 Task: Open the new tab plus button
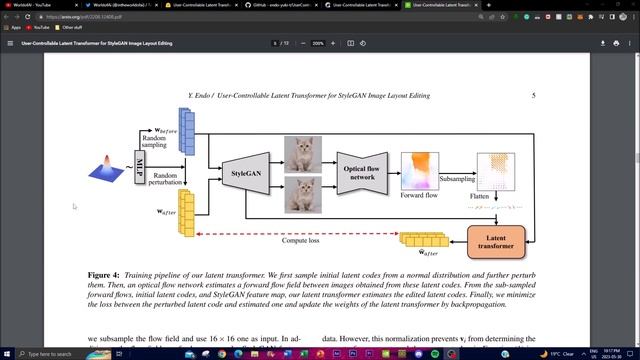click(x=489, y=5)
